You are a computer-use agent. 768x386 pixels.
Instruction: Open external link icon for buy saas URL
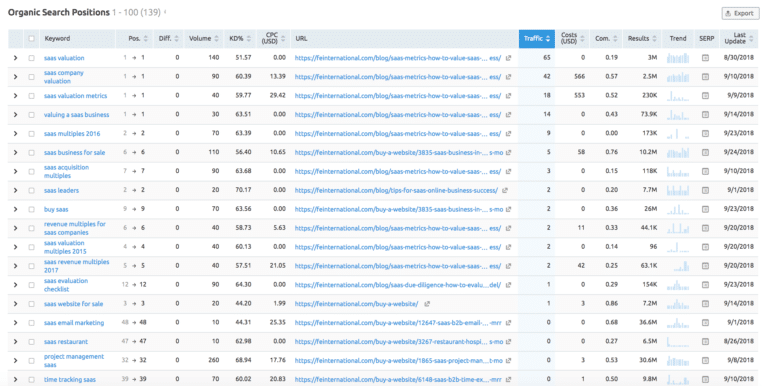(508, 209)
